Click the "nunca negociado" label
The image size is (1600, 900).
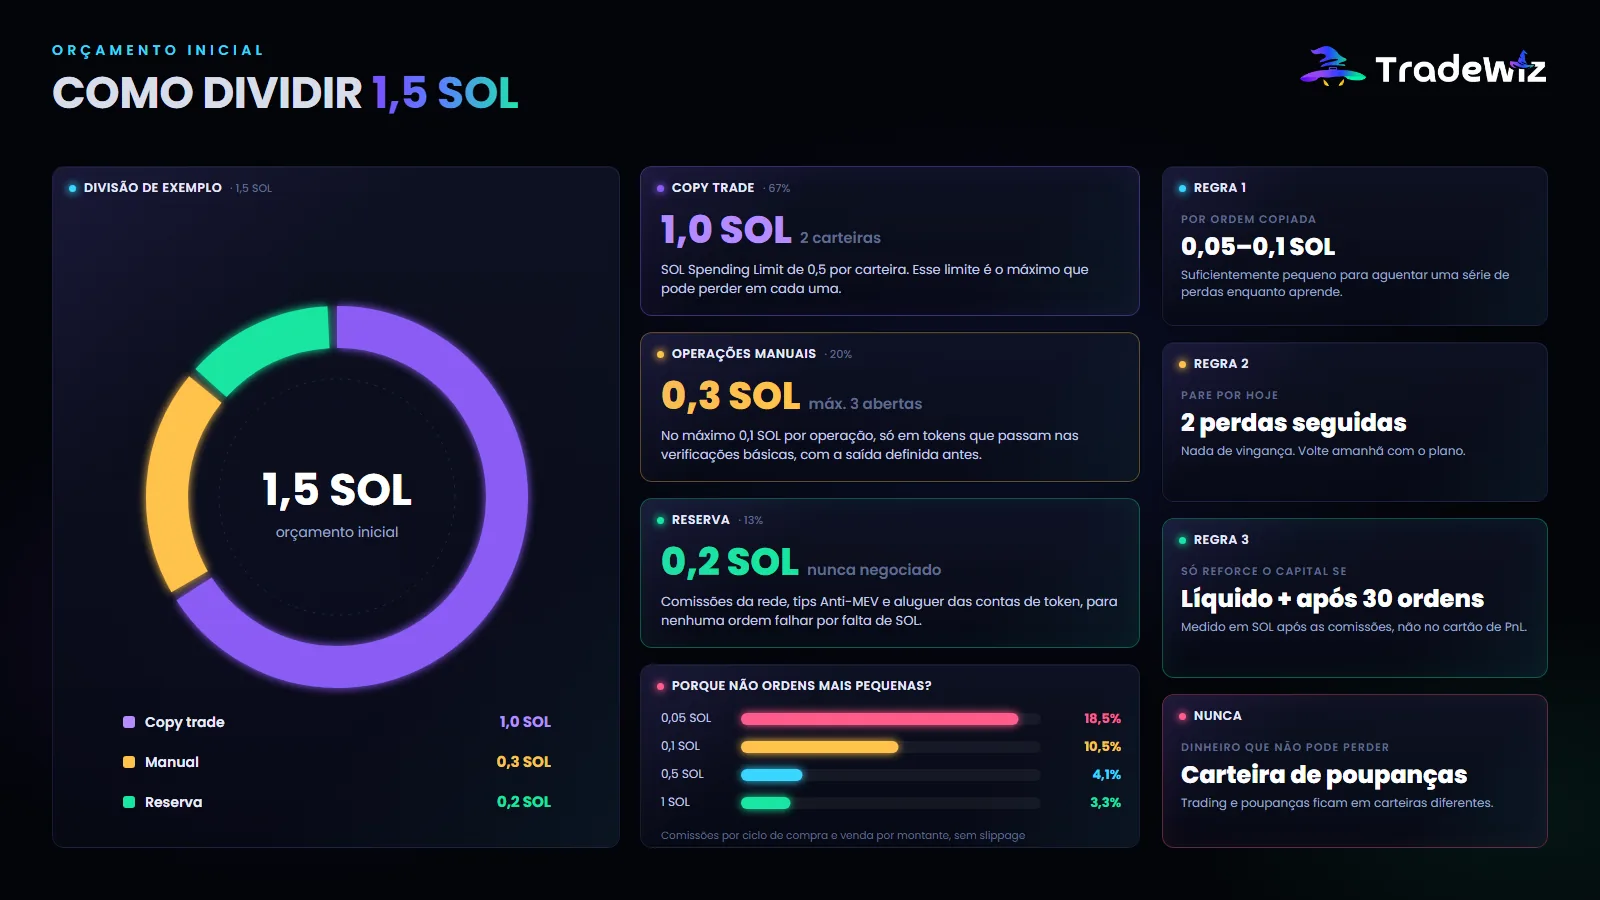tap(874, 570)
